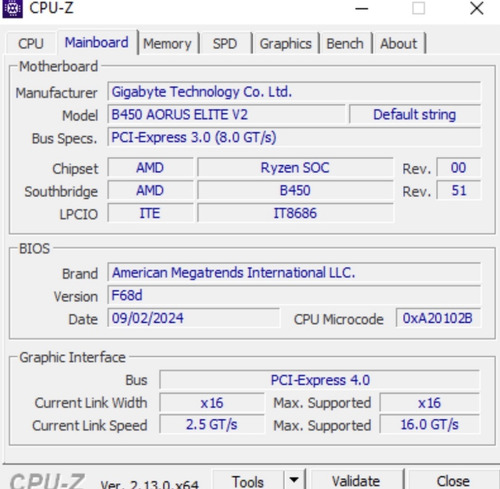Go to the SPD tab
500x489 pixels.
(225, 44)
